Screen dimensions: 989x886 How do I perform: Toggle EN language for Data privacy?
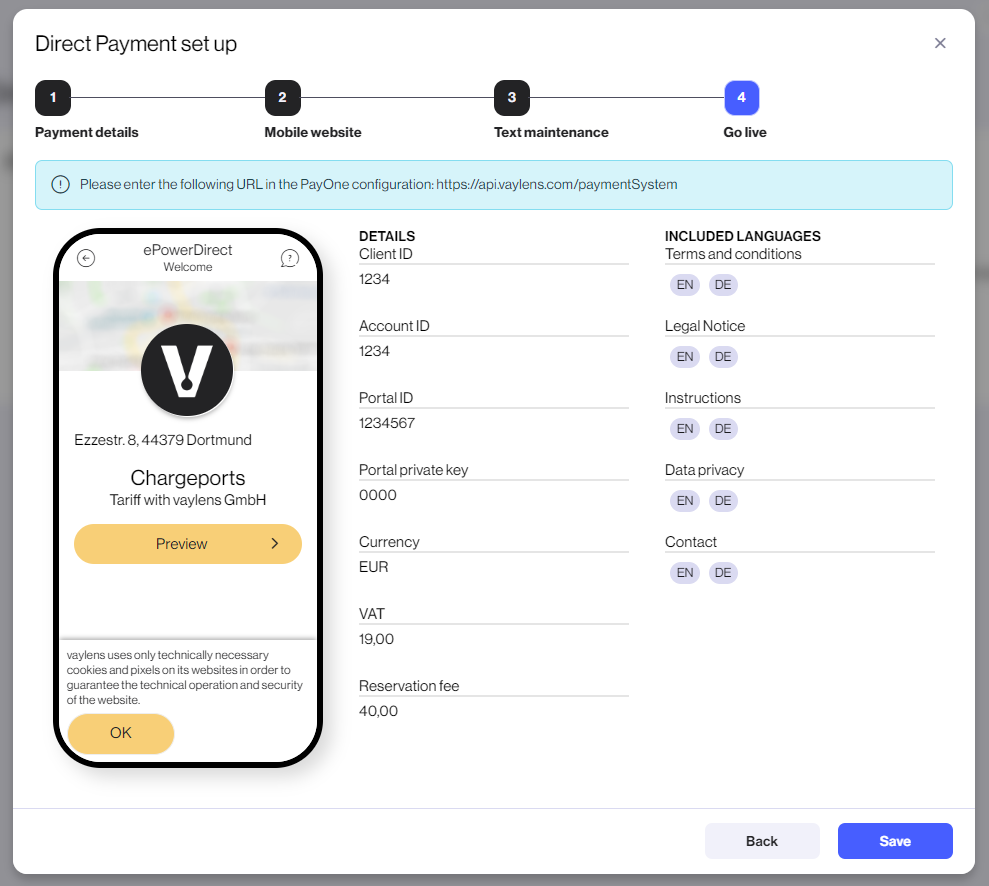click(684, 500)
